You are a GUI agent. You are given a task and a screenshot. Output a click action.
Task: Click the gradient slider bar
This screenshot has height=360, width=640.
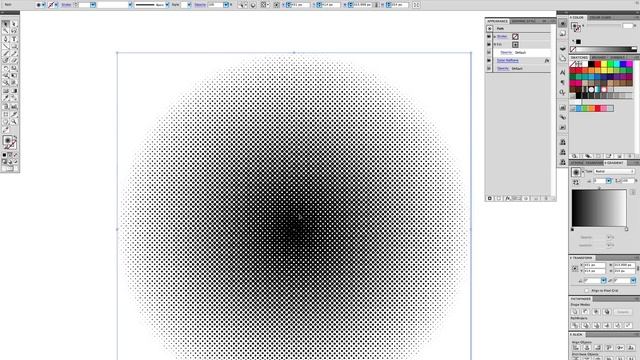point(599,208)
